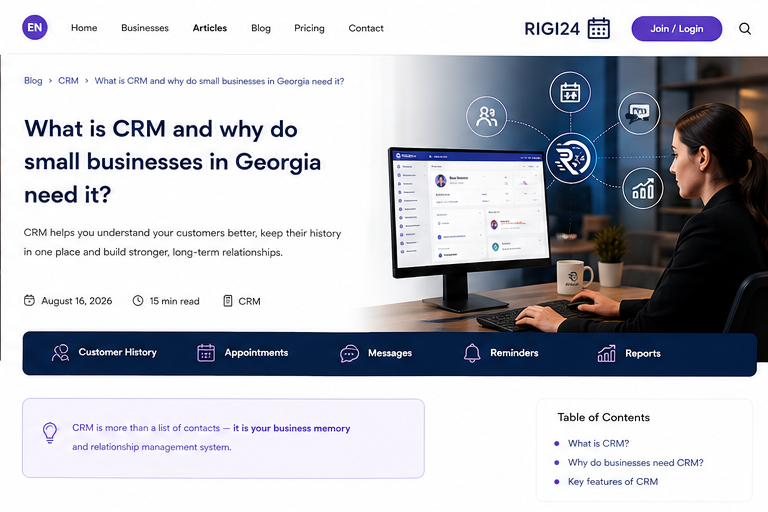Click the main article headline
768x512 pixels.
point(172,162)
